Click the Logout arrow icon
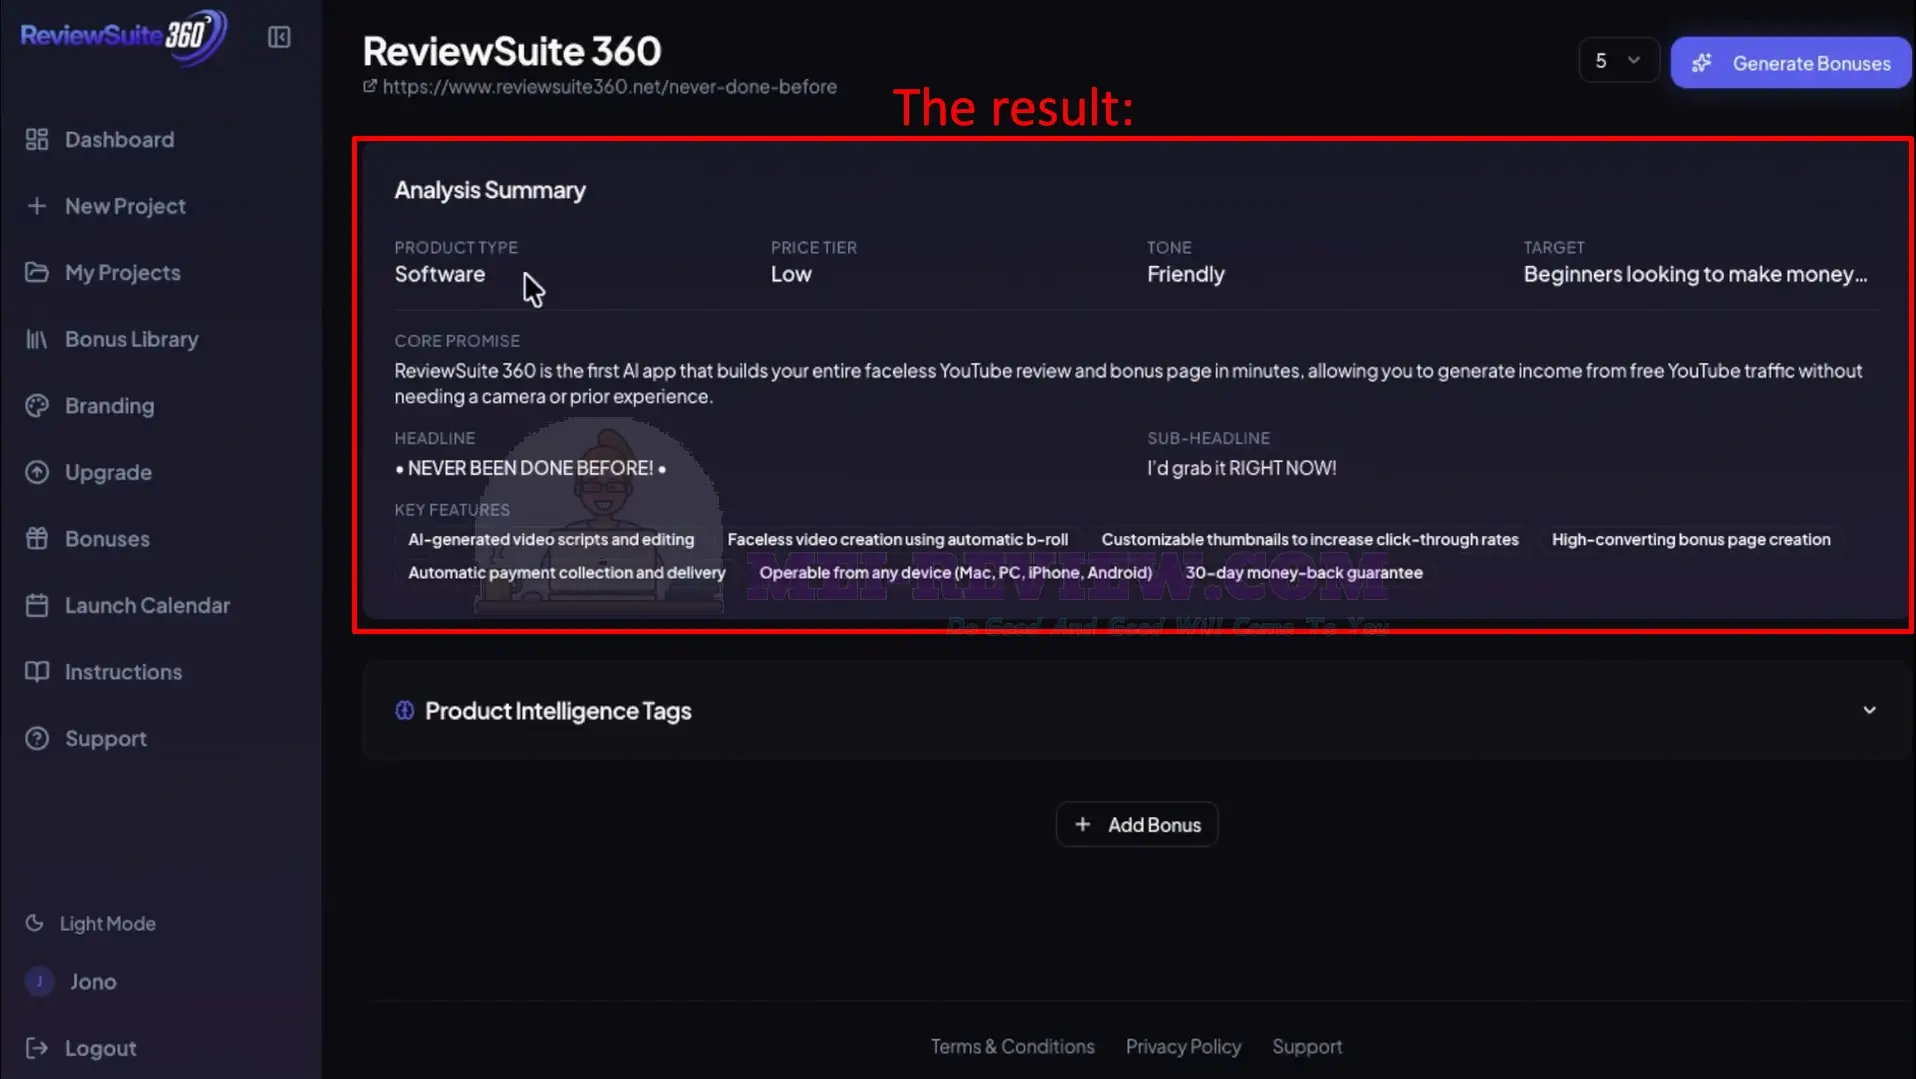The height and width of the screenshot is (1079, 1916). 37,1048
